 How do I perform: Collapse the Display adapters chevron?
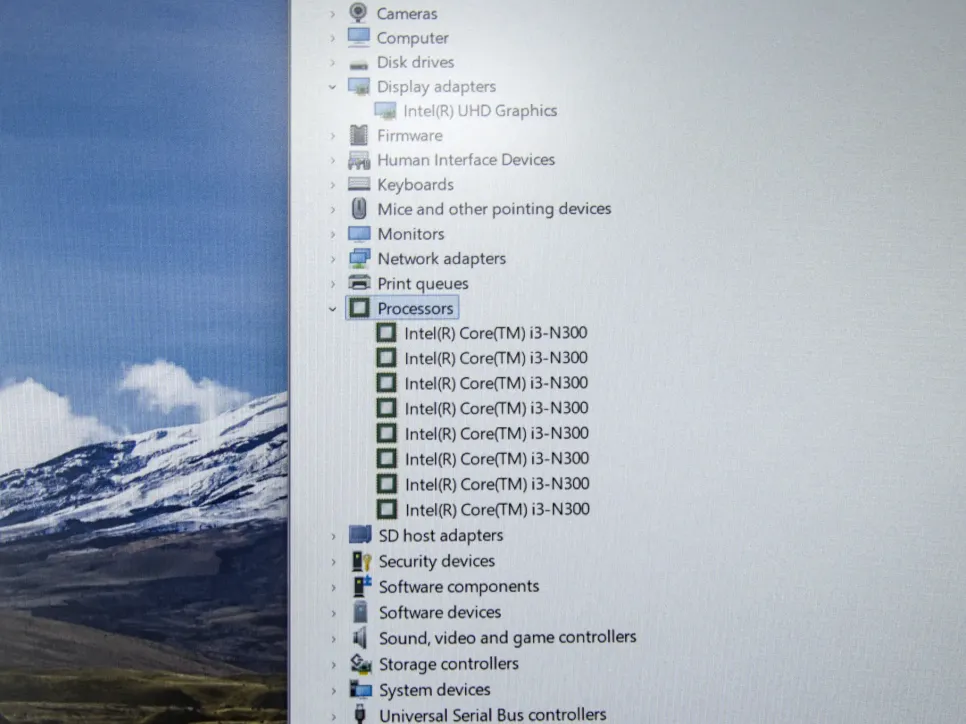pos(333,87)
